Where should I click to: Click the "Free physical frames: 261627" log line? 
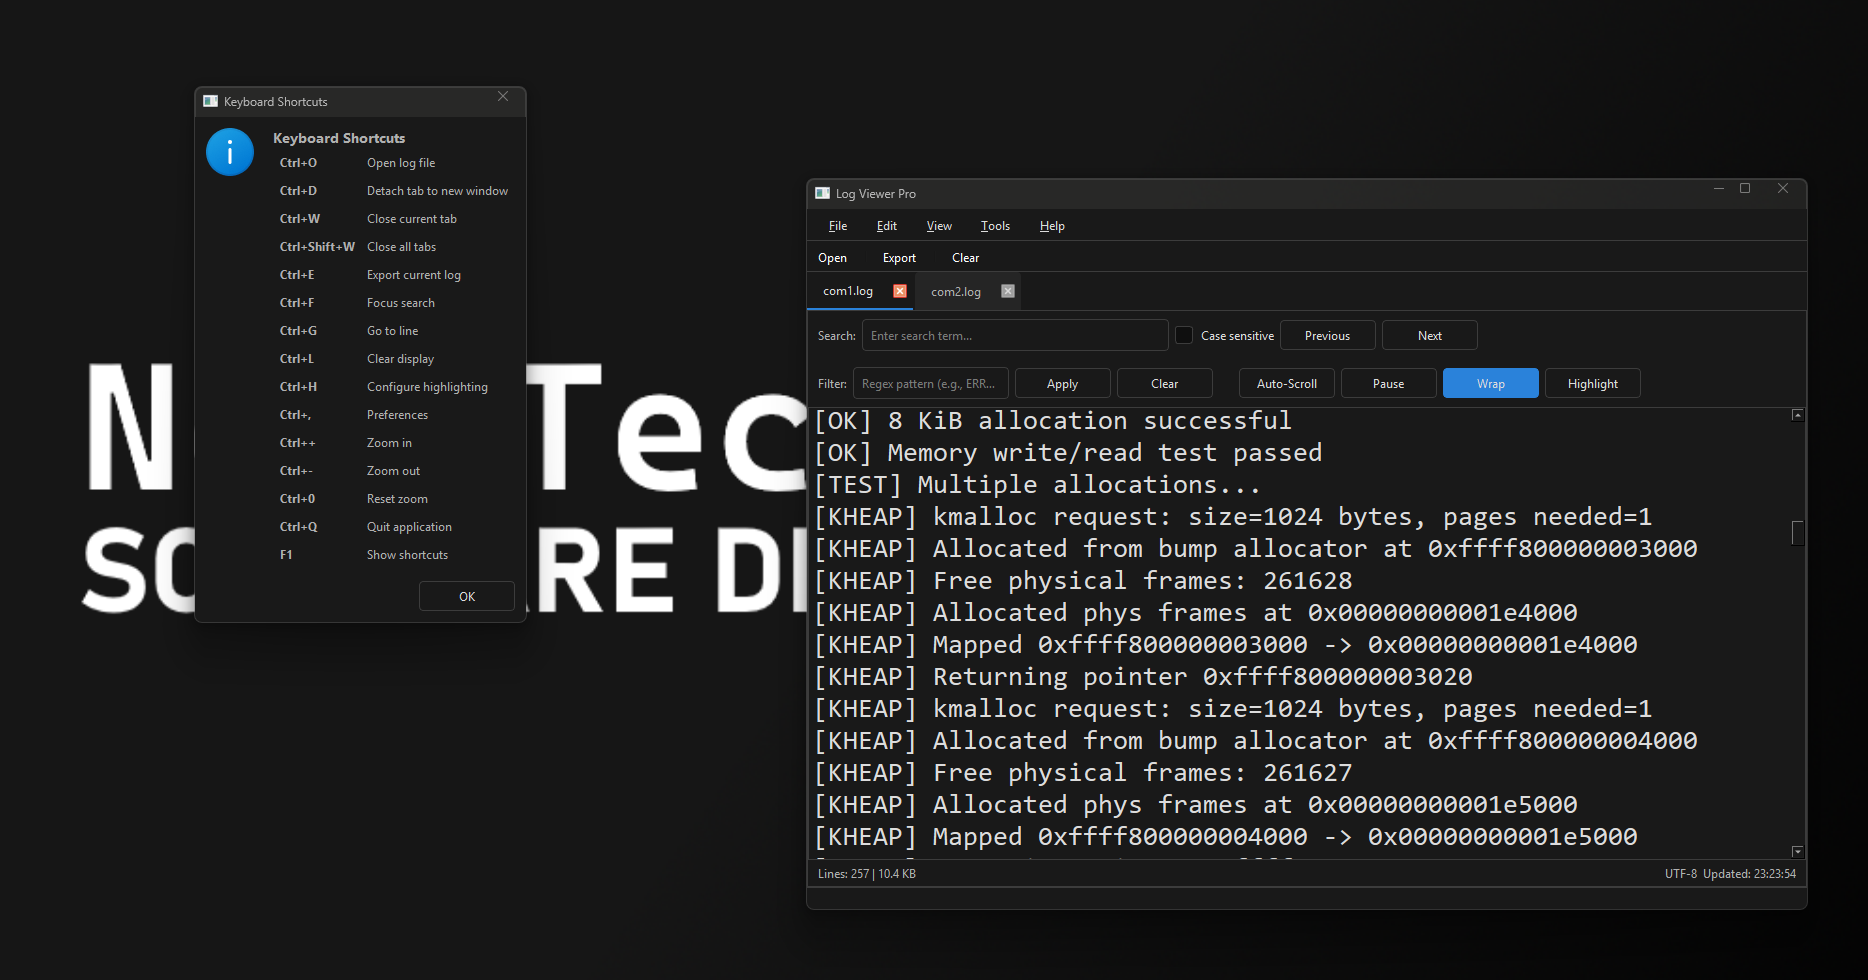coord(1083,773)
